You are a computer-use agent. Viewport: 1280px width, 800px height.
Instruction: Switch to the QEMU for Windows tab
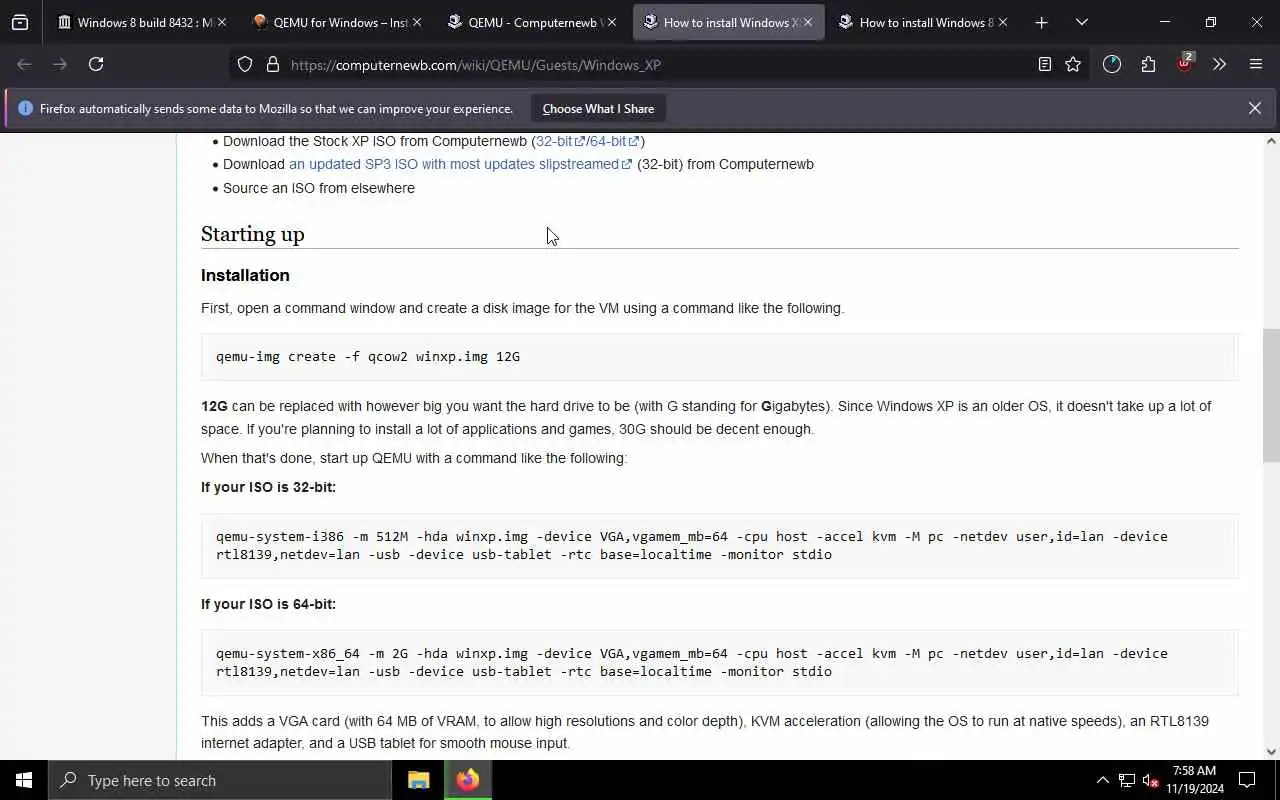click(338, 22)
